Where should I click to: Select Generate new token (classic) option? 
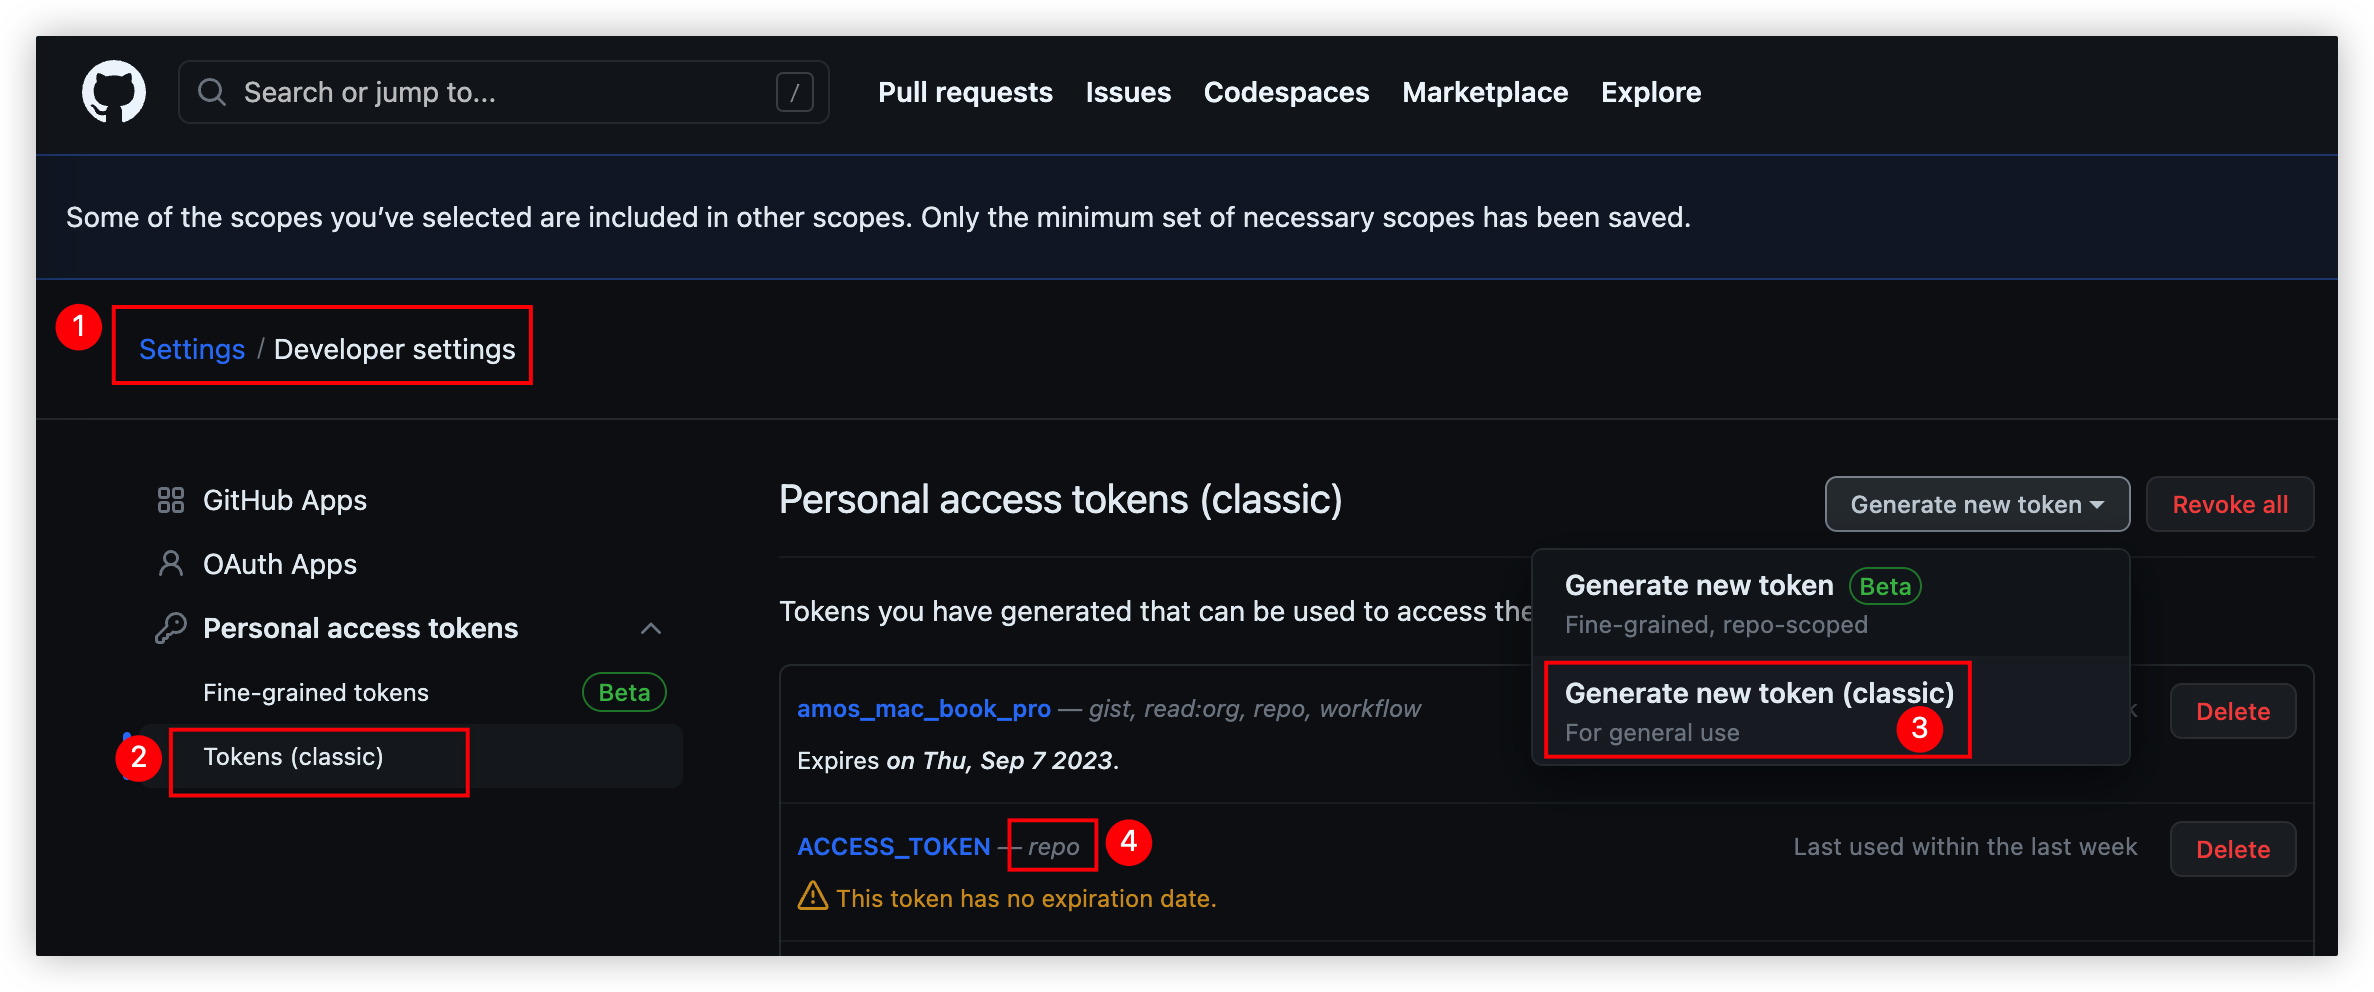pos(1758,710)
